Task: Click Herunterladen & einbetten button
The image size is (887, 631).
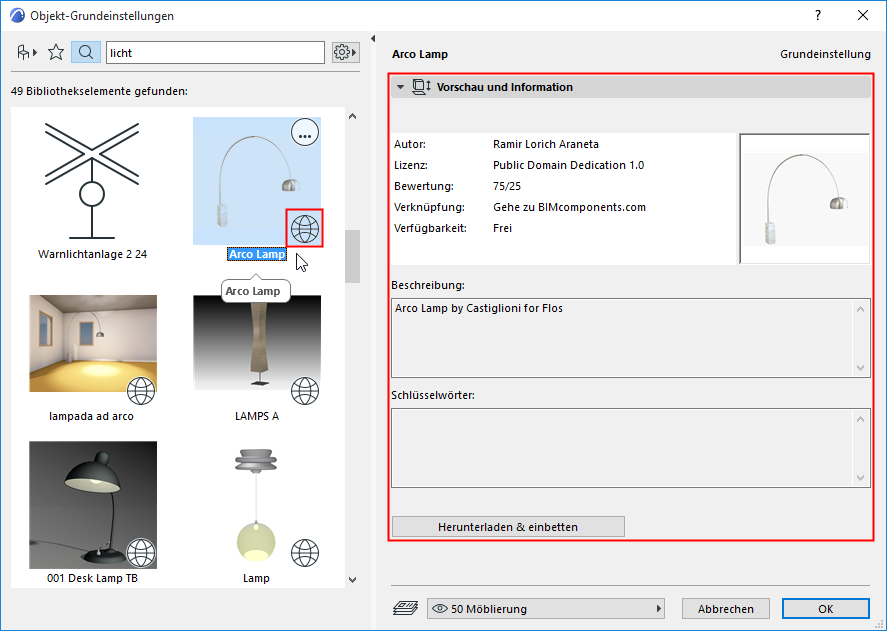Action: tap(508, 527)
